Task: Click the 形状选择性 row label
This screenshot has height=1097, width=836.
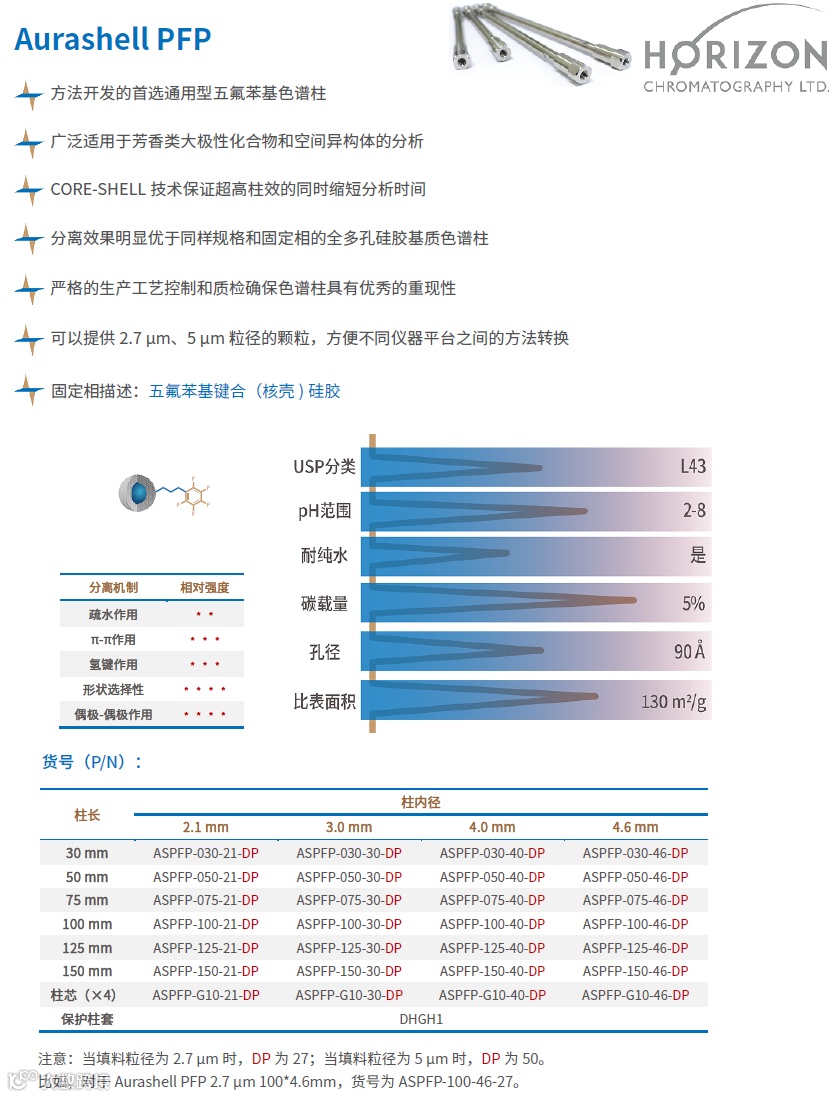Action: click(x=113, y=690)
